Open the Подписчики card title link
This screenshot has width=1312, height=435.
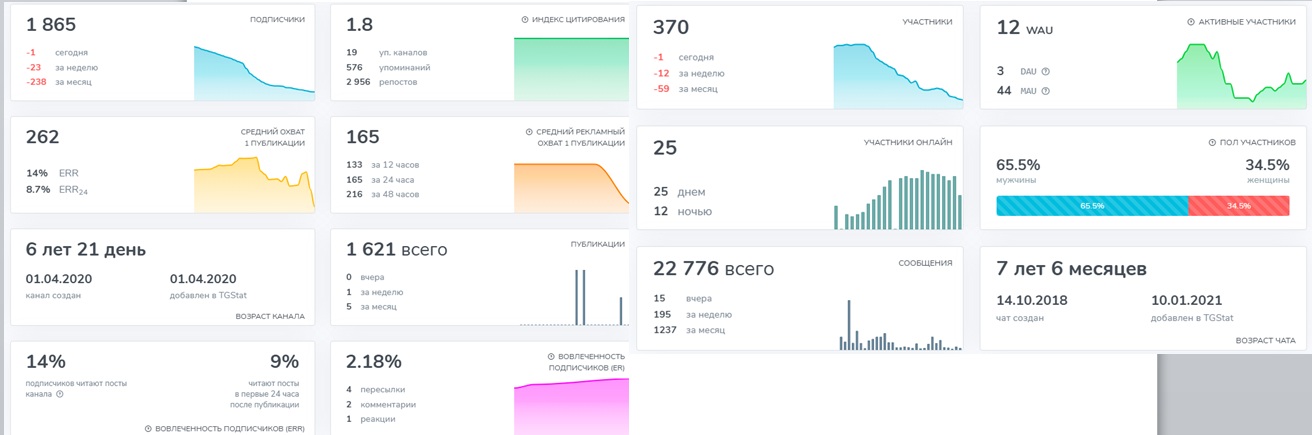coord(277,19)
